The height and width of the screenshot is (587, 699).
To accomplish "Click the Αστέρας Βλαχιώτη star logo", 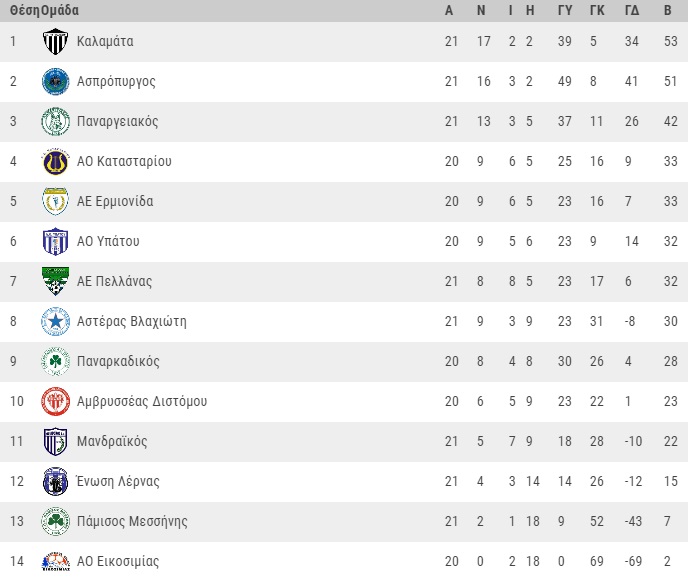I will pyautogui.click(x=55, y=321).
